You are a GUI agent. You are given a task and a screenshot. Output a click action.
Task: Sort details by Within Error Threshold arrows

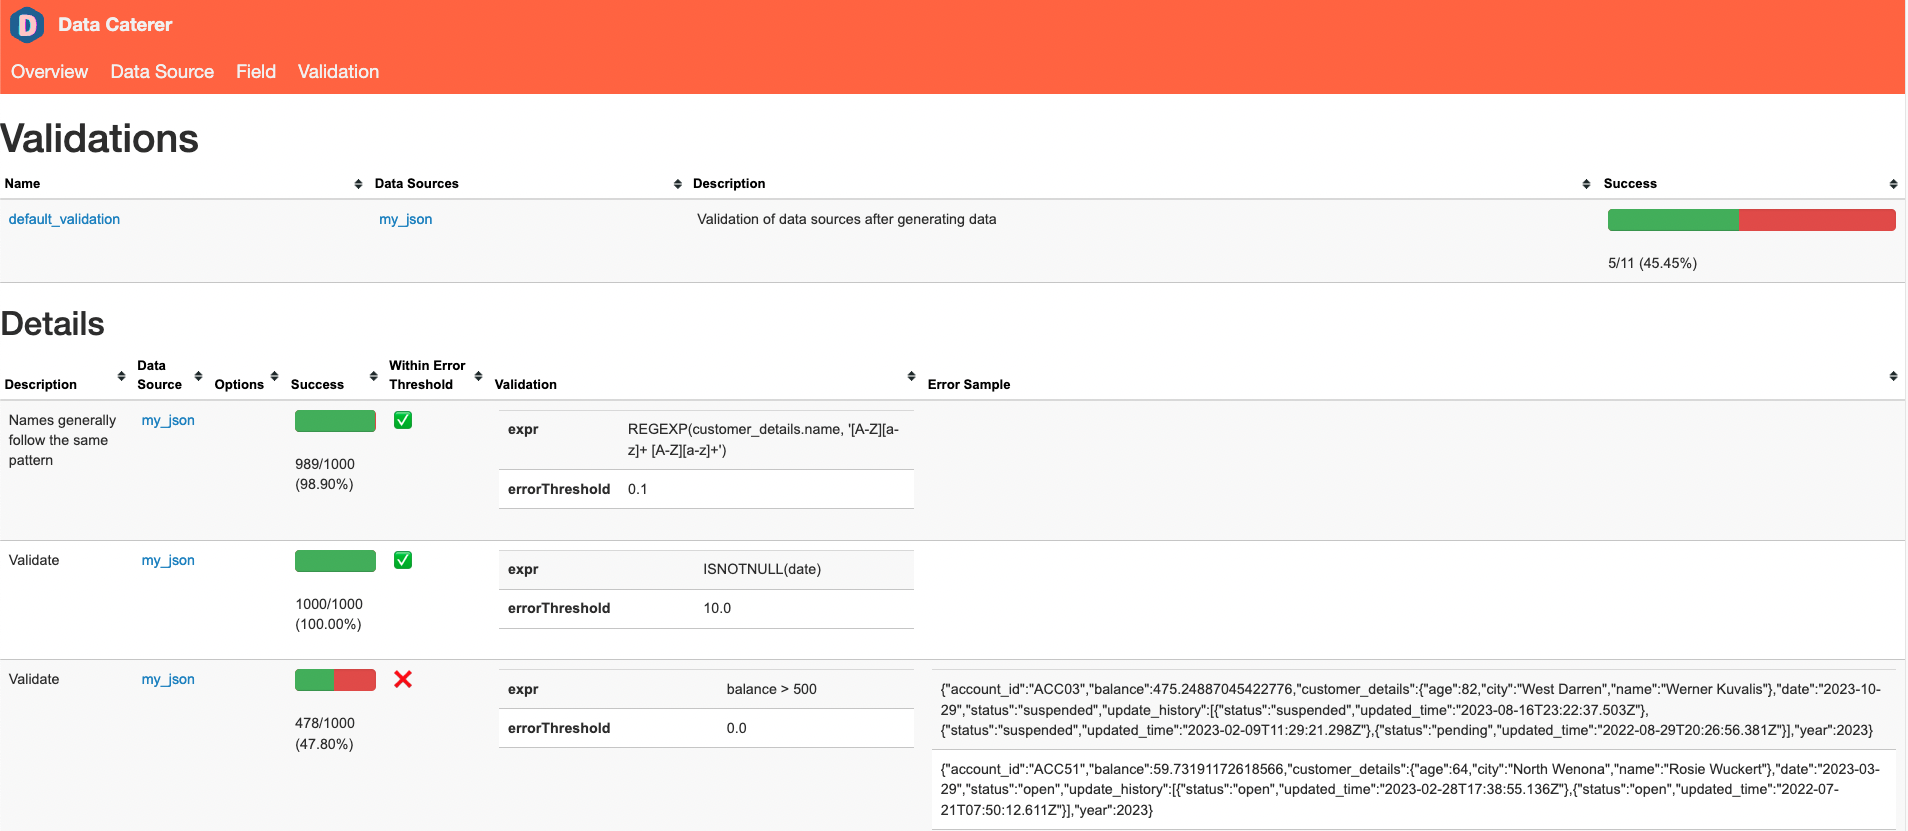pyautogui.click(x=478, y=376)
